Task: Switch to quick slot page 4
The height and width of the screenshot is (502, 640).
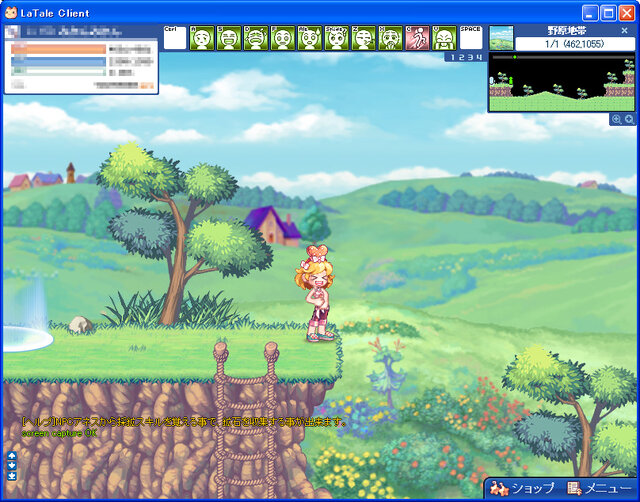Action: [479, 58]
